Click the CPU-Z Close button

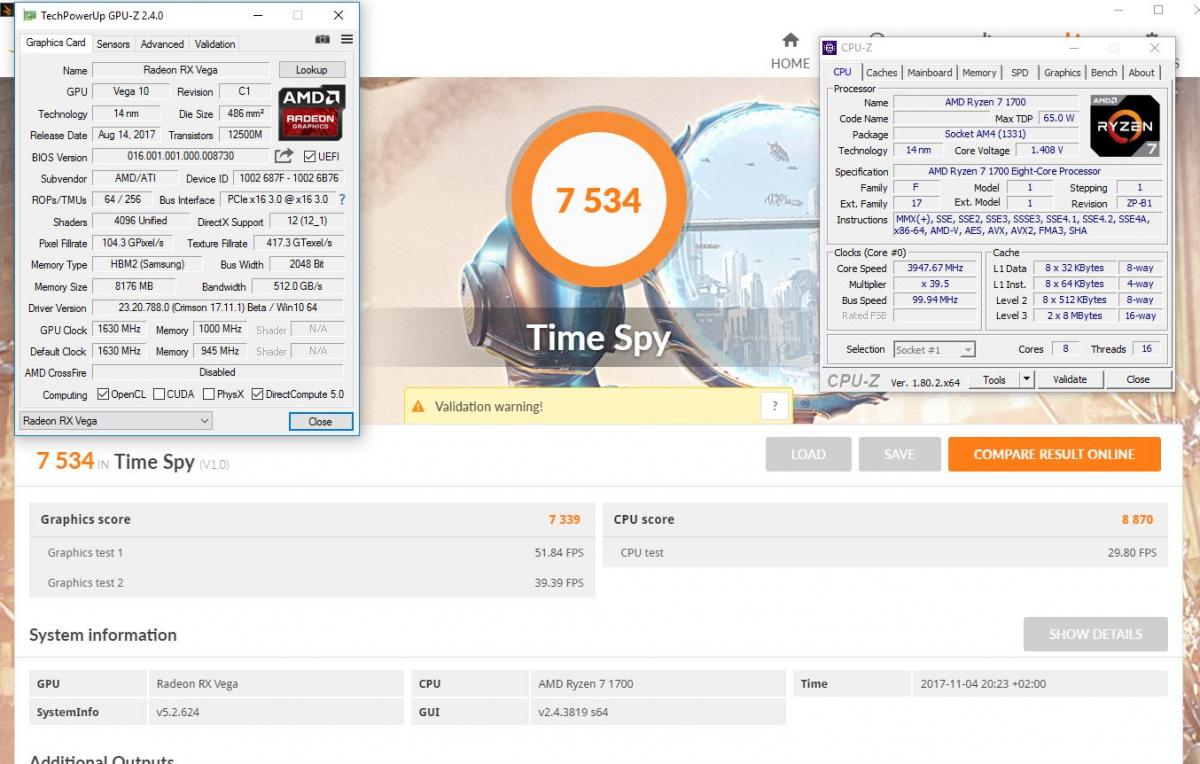click(1138, 379)
